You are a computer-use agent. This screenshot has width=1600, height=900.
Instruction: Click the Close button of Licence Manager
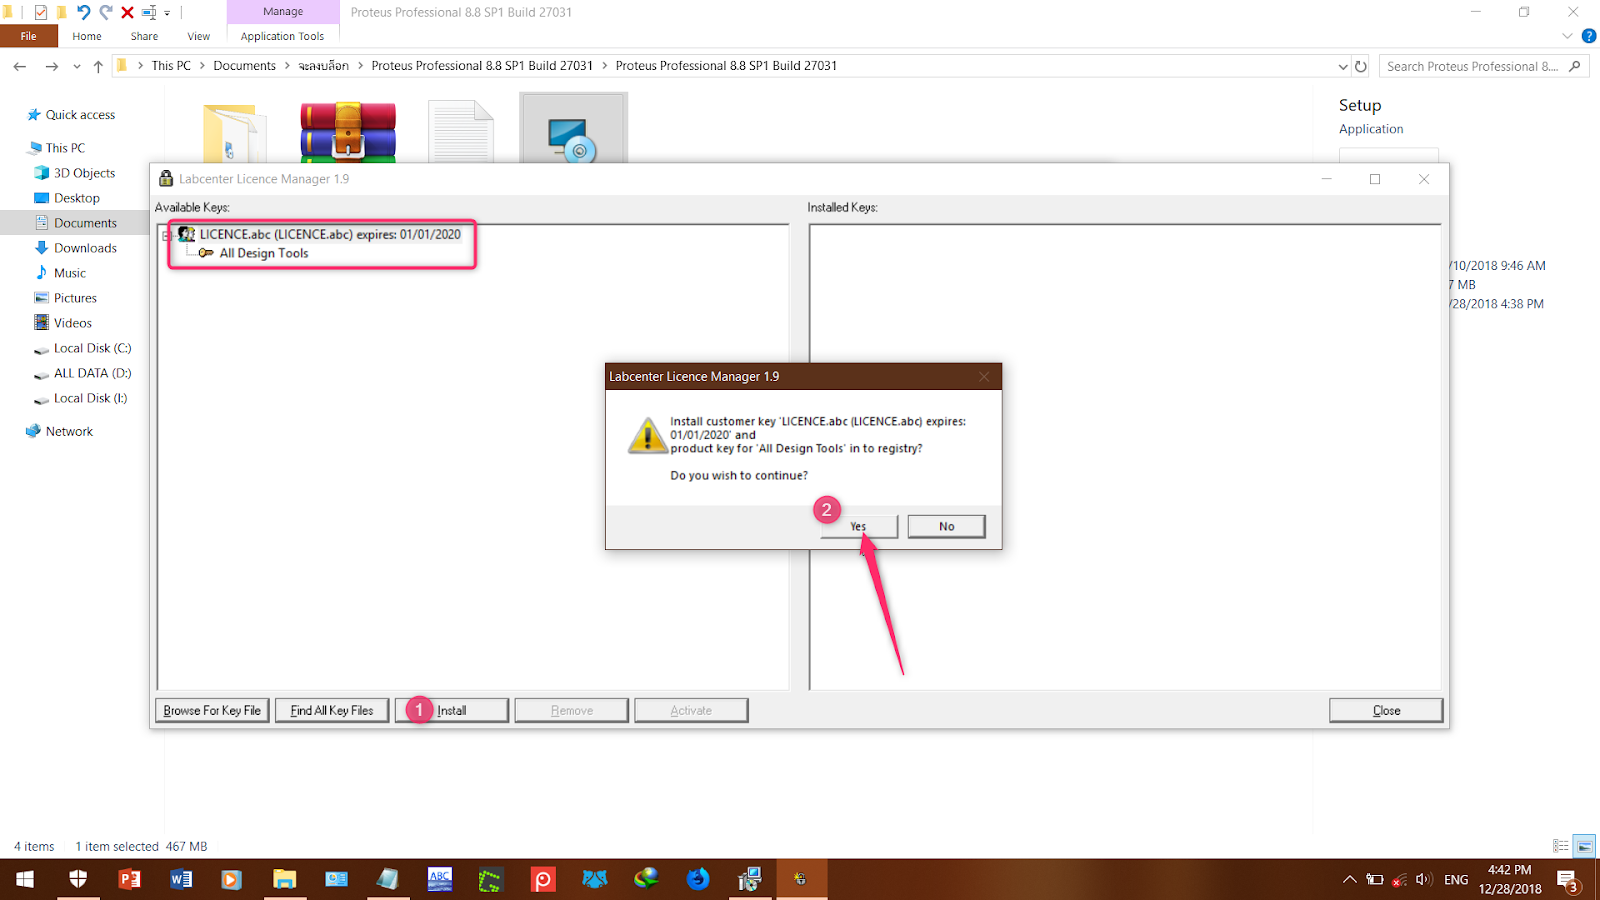[1386, 710]
